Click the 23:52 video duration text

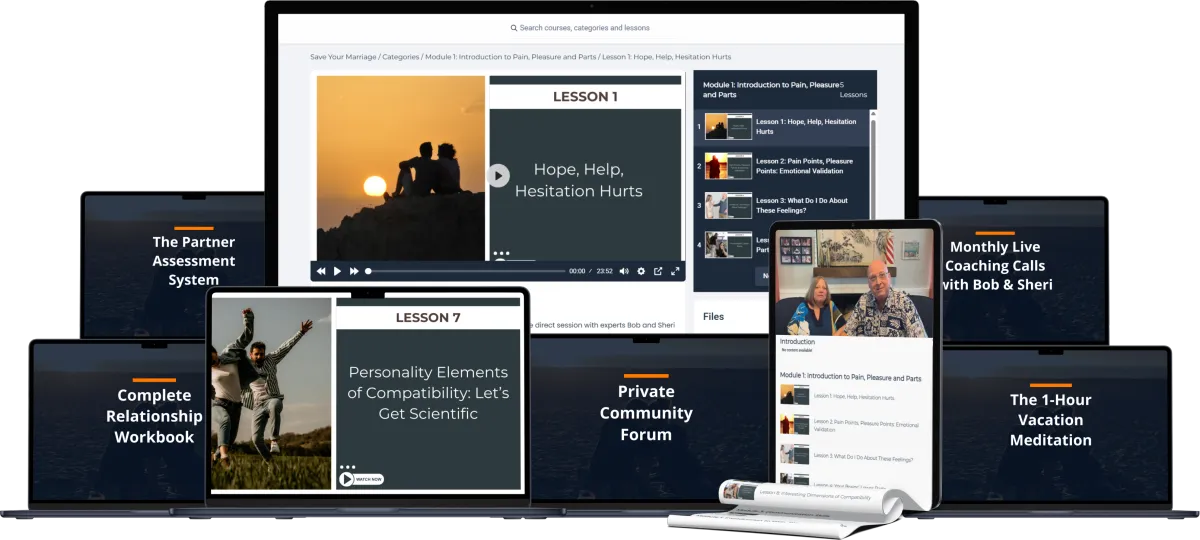[x=604, y=271]
